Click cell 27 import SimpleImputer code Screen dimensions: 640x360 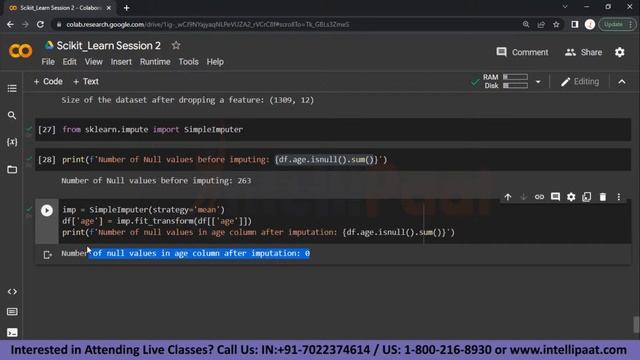pyautogui.click(x=152, y=129)
